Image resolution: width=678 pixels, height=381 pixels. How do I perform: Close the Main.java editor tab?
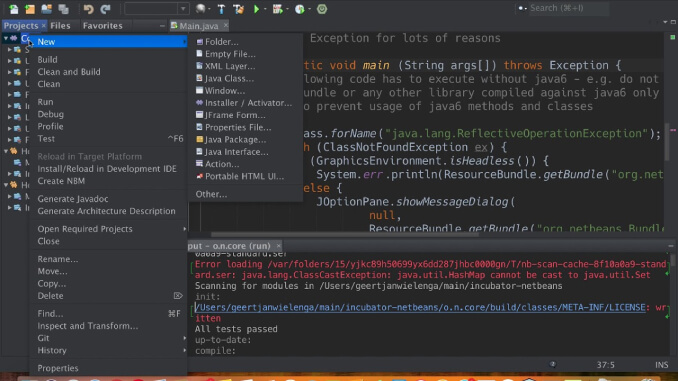pos(225,26)
